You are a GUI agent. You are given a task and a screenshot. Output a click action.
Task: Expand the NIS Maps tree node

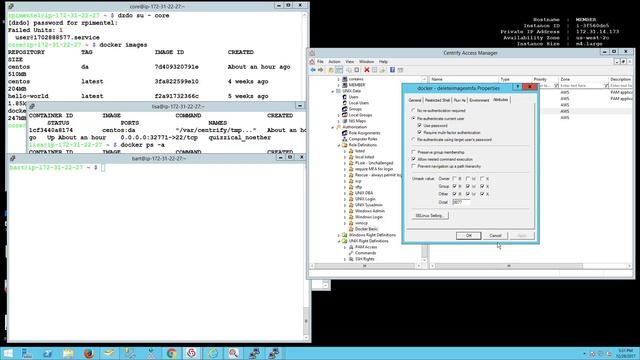(x=339, y=121)
